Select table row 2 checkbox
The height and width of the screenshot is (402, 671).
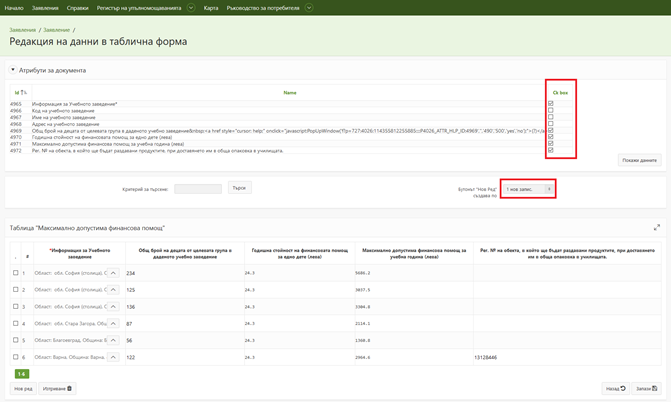pyautogui.click(x=16, y=289)
